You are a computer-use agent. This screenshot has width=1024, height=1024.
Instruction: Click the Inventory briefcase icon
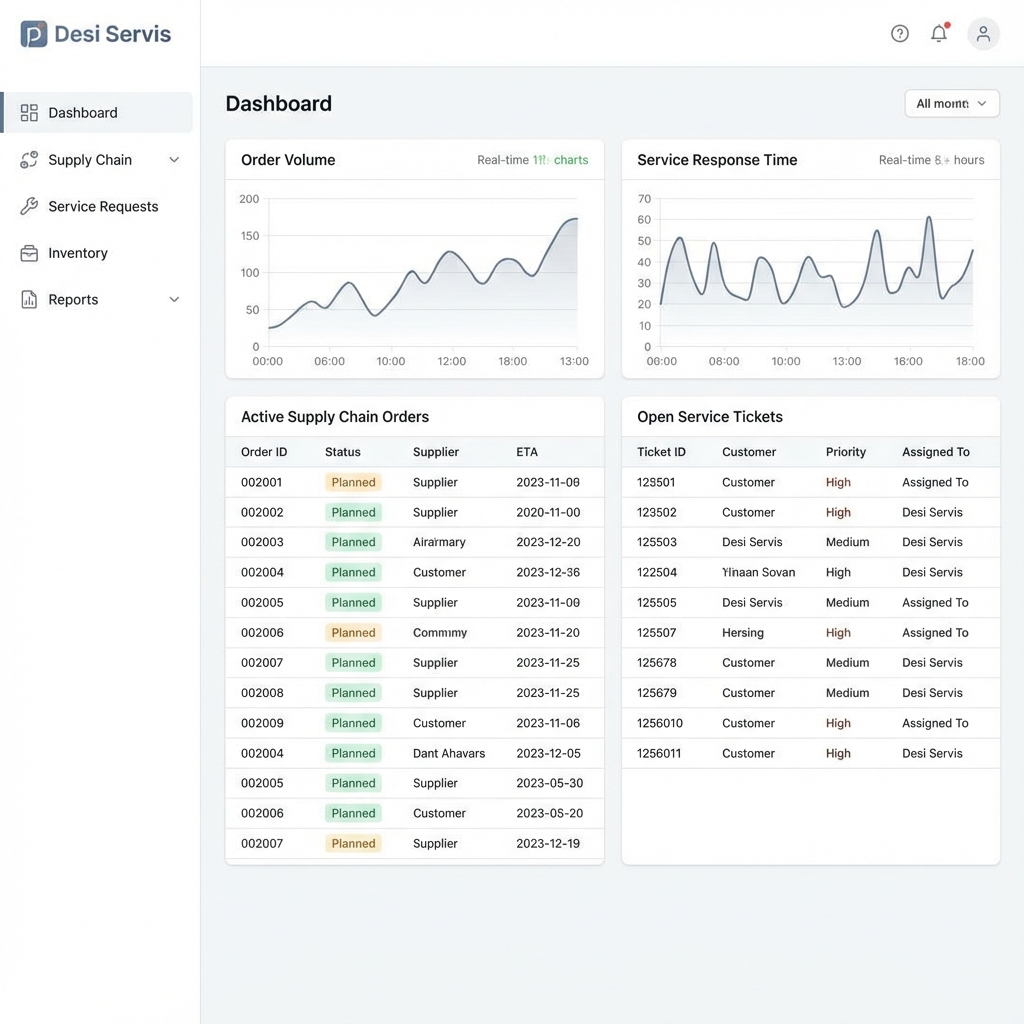29,253
